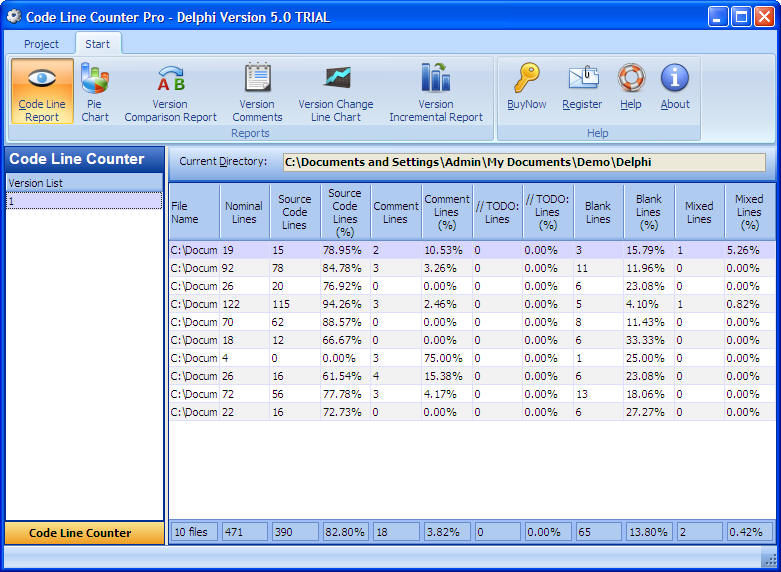Sort by Nominal Lines column header
The width and height of the screenshot is (781, 572).
tap(244, 212)
